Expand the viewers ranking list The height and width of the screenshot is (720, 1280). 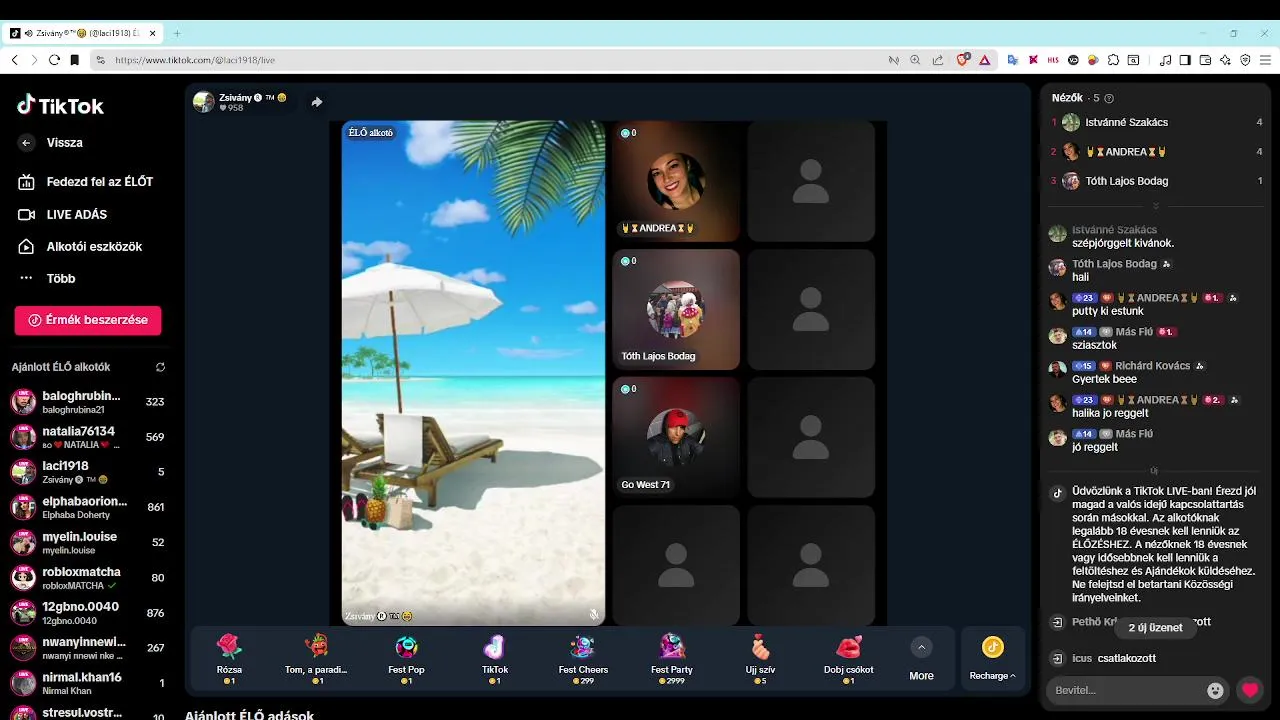[x=1156, y=206]
